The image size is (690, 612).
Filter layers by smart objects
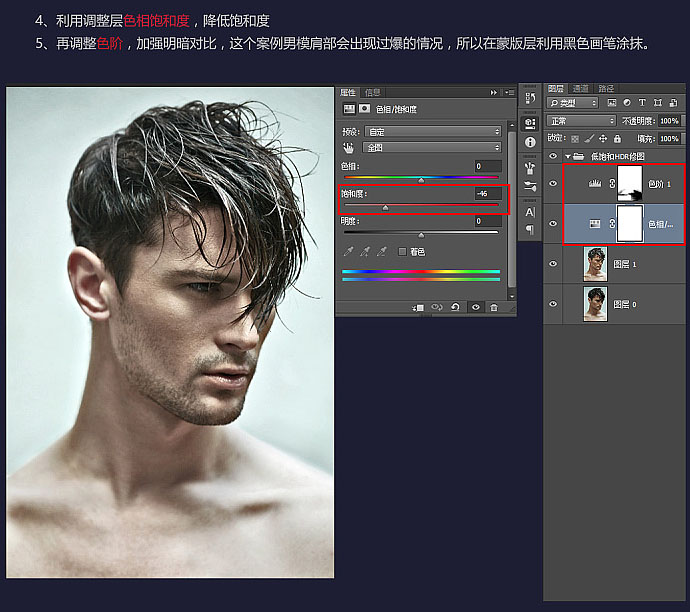(673, 103)
